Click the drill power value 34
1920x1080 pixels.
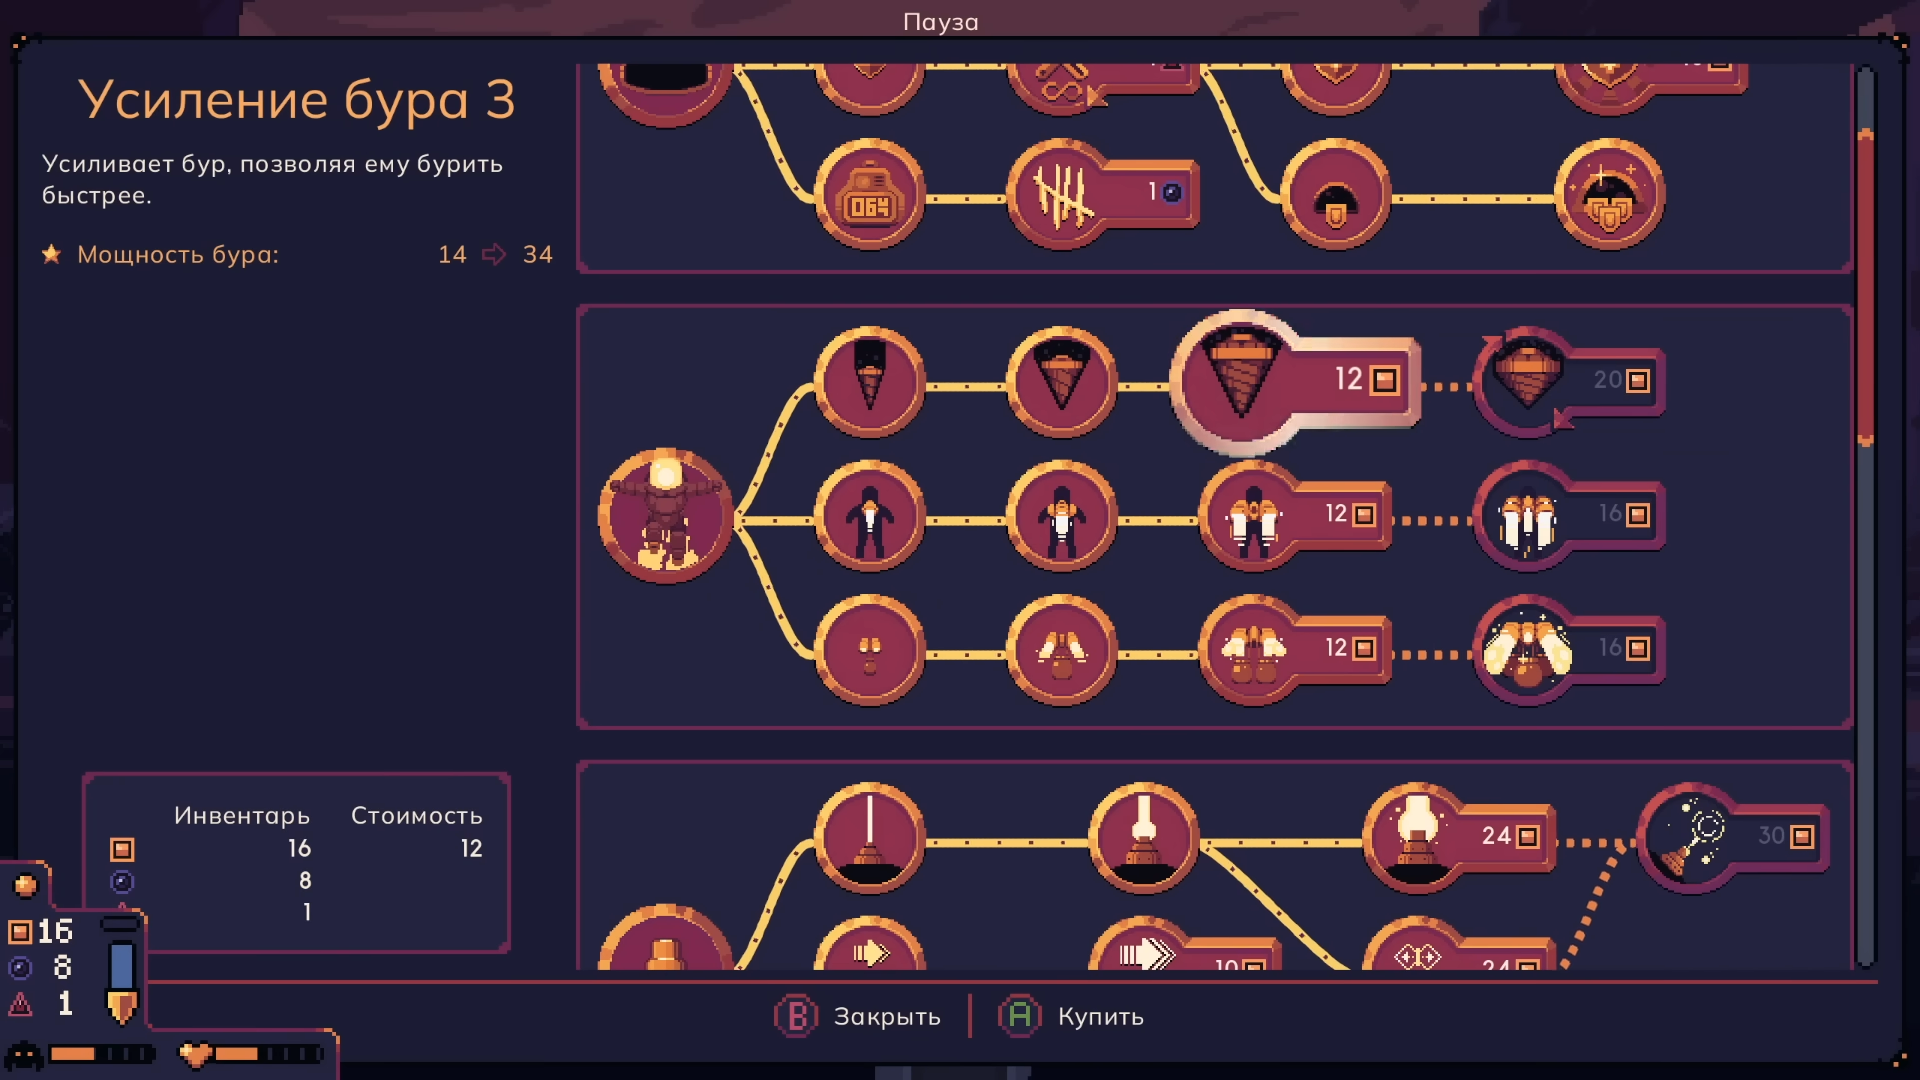tap(537, 255)
